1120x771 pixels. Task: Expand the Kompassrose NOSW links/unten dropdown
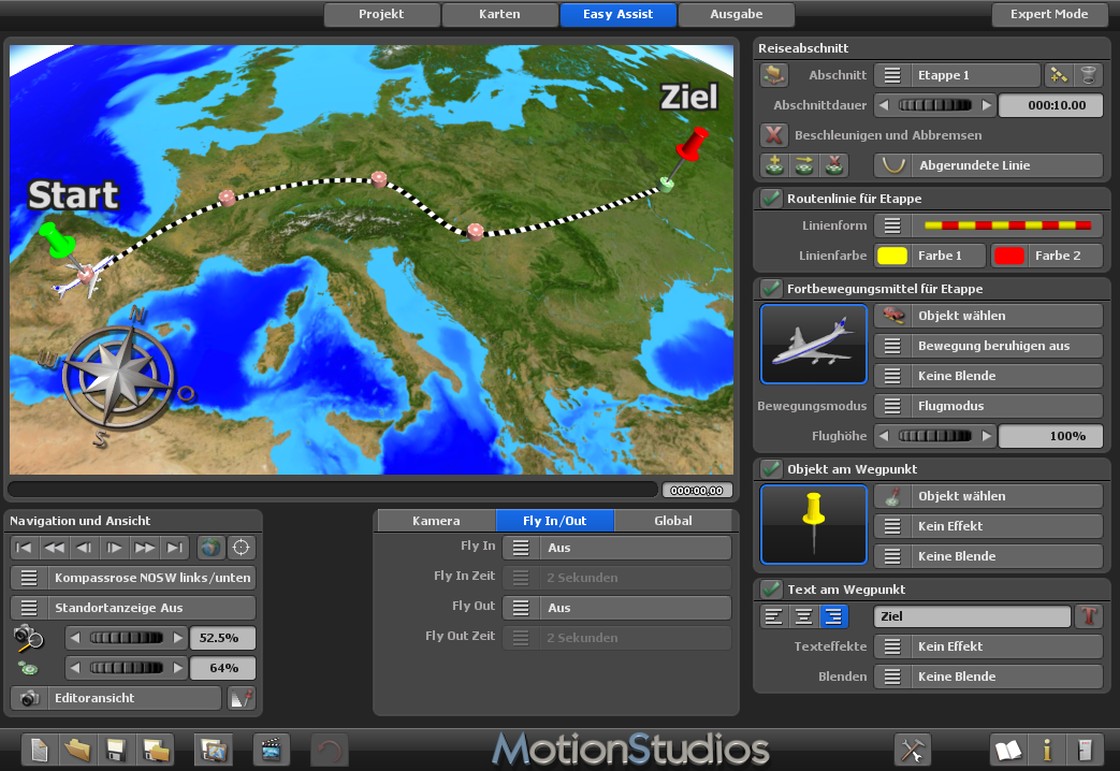tap(133, 578)
